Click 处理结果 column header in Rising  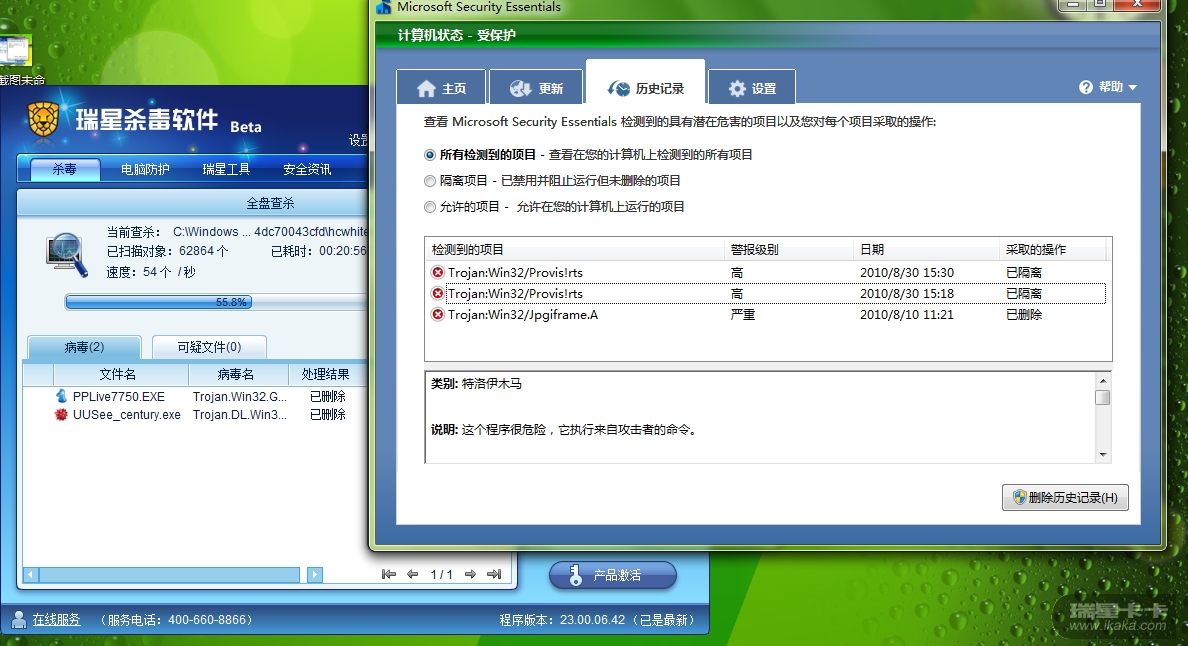point(327,374)
